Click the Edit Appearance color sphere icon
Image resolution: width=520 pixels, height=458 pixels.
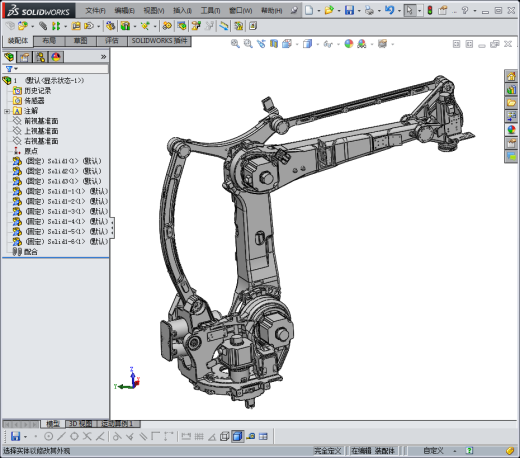pyautogui.click(x=349, y=44)
